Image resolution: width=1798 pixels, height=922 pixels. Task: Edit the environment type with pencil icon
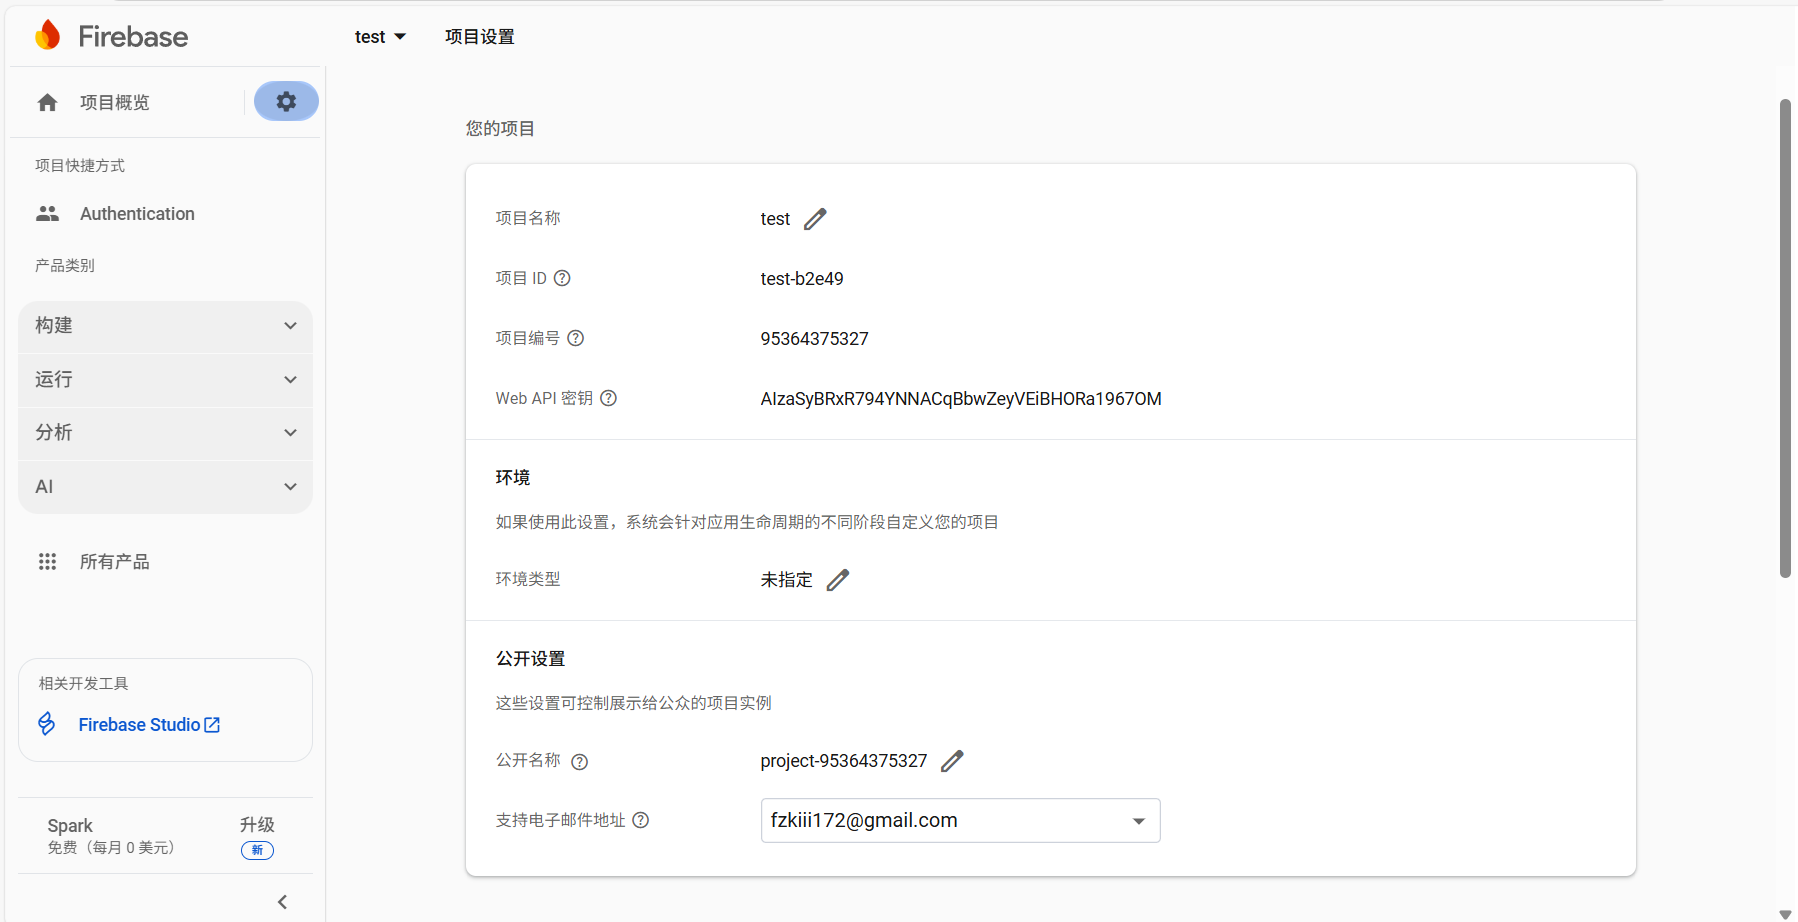(837, 580)
